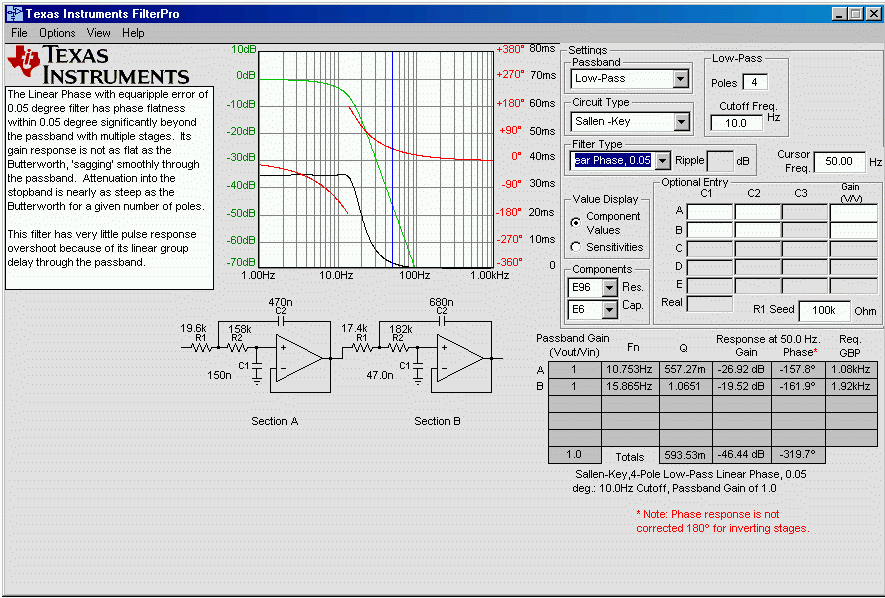Image resolution: width=885 pixels, height=598 pixels.
Task: Open the E6 capacitor series dropdown
Action: click(610, 309)
